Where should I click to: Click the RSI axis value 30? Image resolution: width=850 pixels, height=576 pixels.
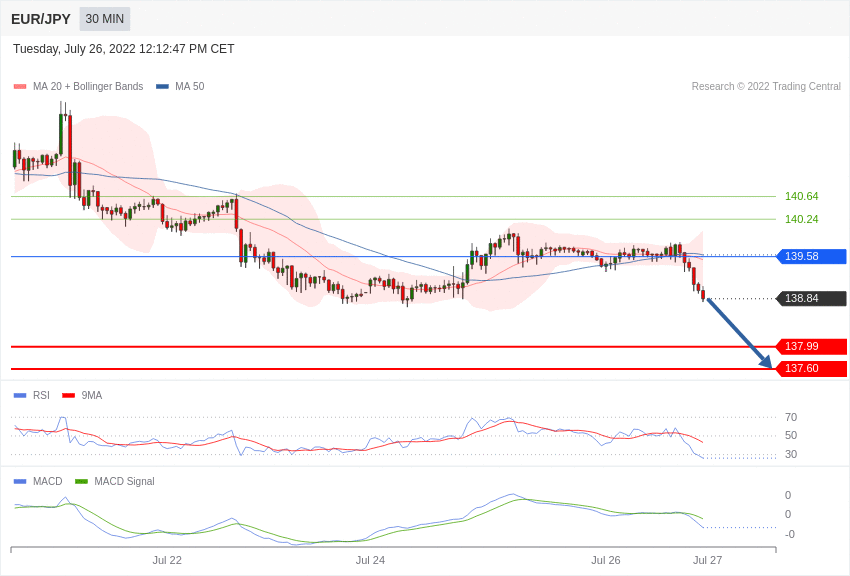pos(791,455)
